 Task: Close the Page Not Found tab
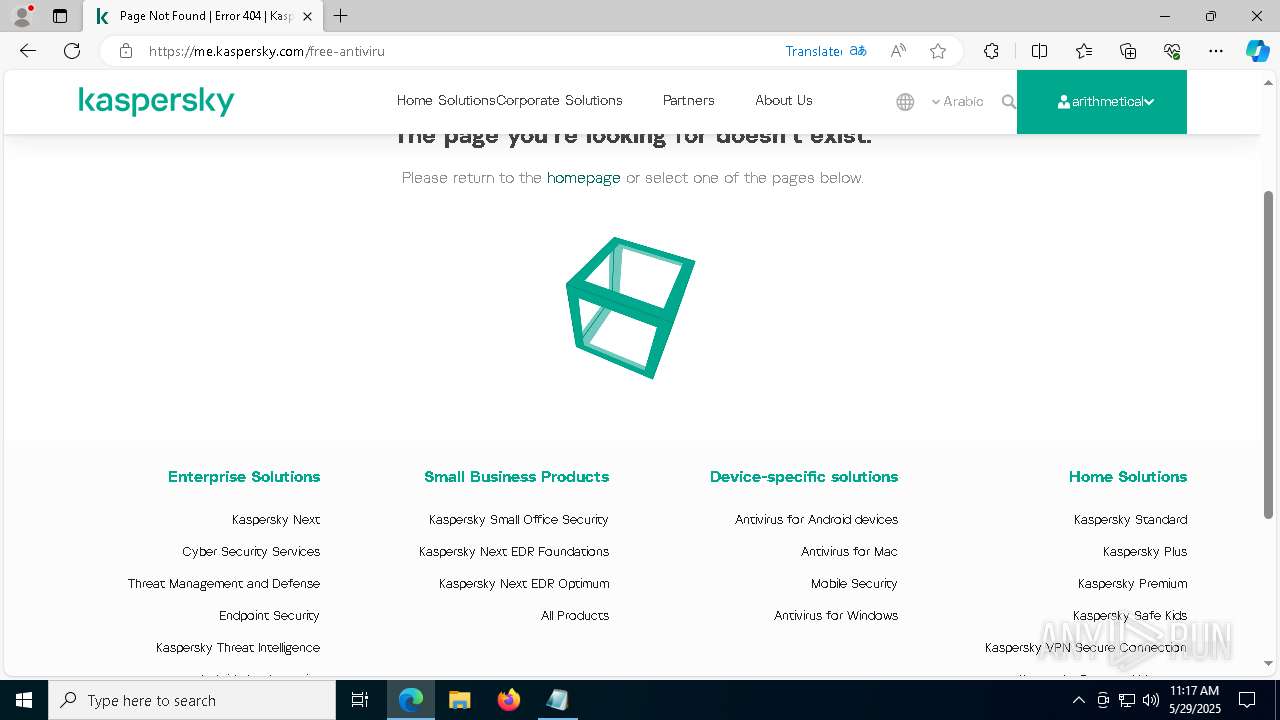point(307,16)
